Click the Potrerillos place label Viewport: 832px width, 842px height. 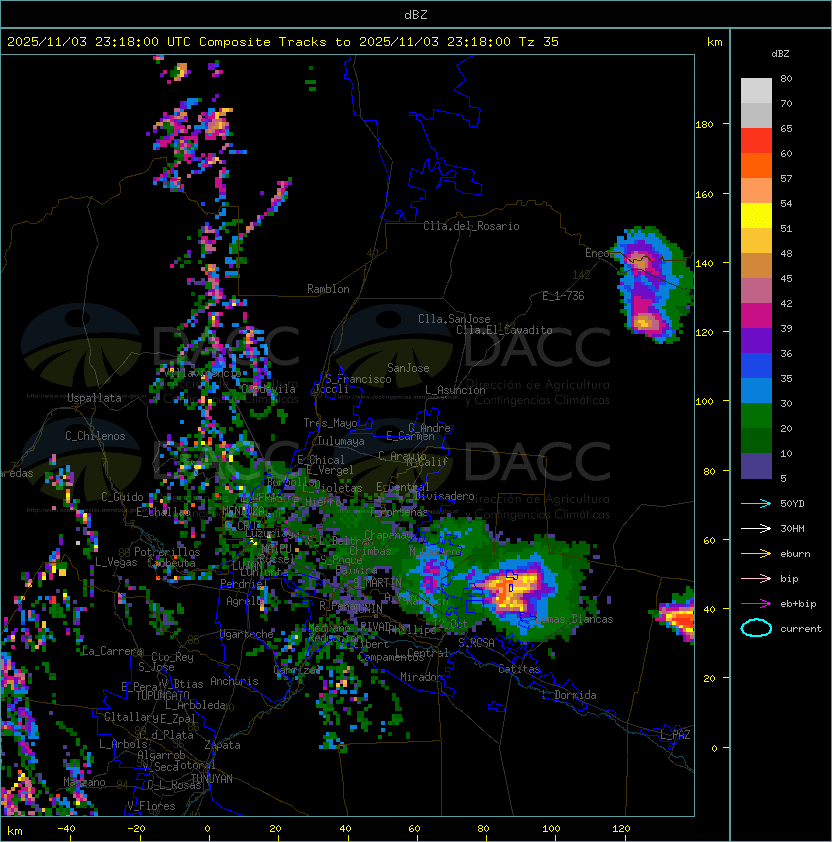(x=167, y=552)
